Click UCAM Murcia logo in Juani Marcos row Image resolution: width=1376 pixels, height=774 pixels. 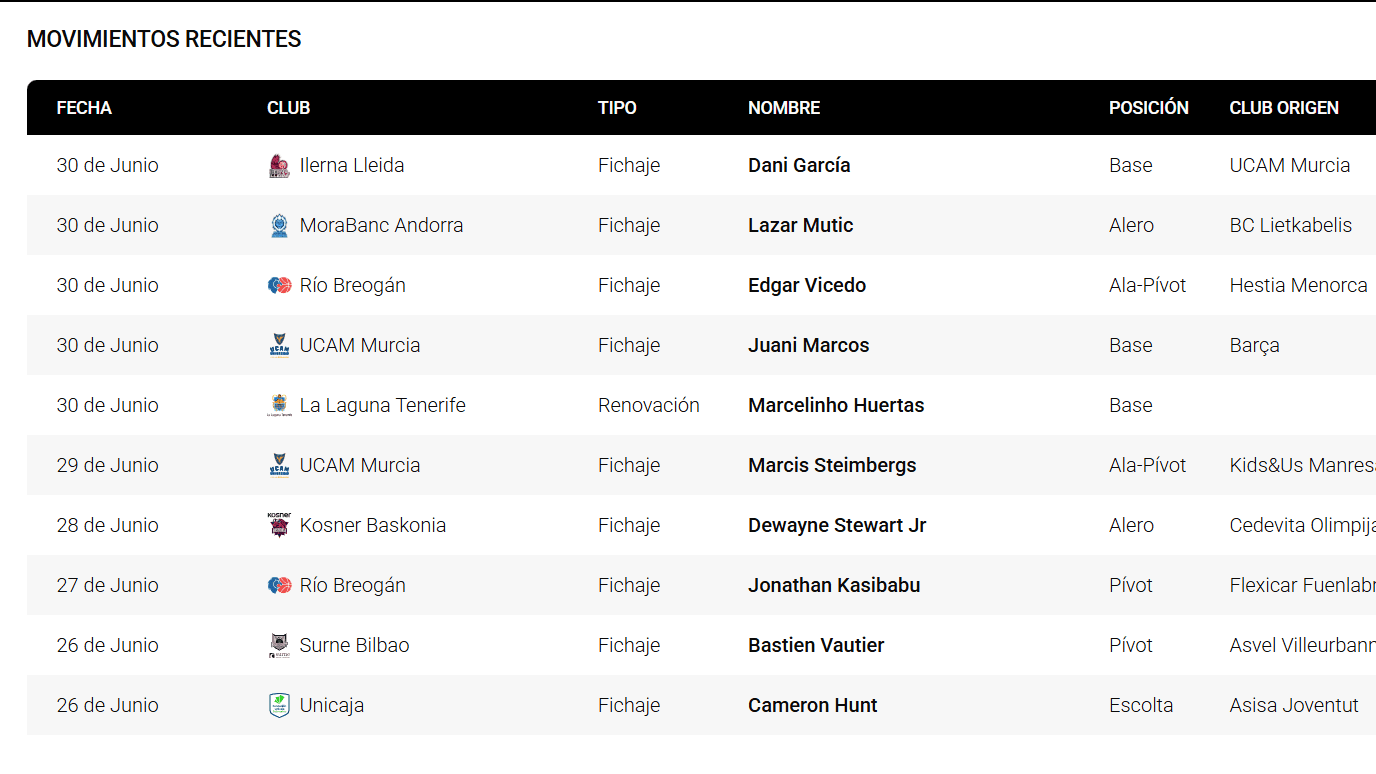[279, 346]
